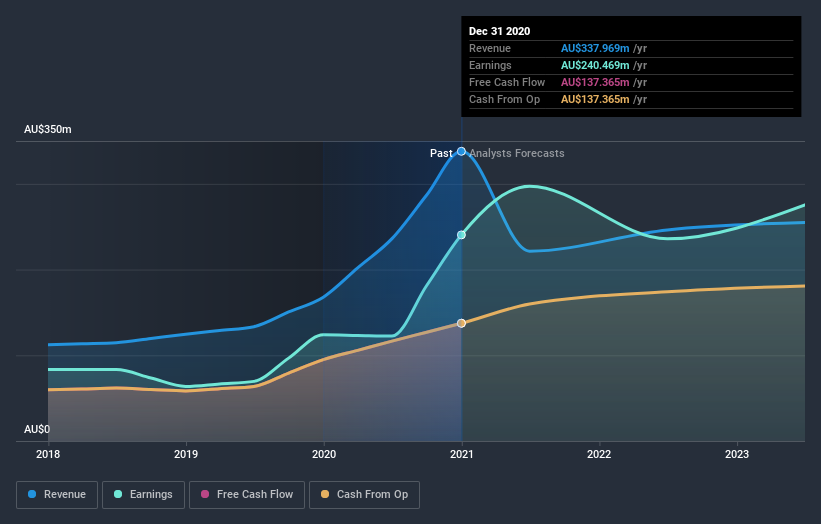
Task: Click the 'Analysts Forecasts' label
Action: click(x=517, y=153)
